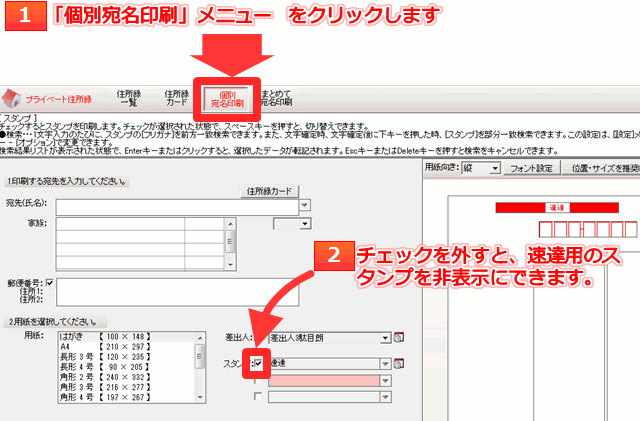Open the まとめて宛名印刷 tab
The height and width of the screenshot is (421, 640).
[276, 98]
